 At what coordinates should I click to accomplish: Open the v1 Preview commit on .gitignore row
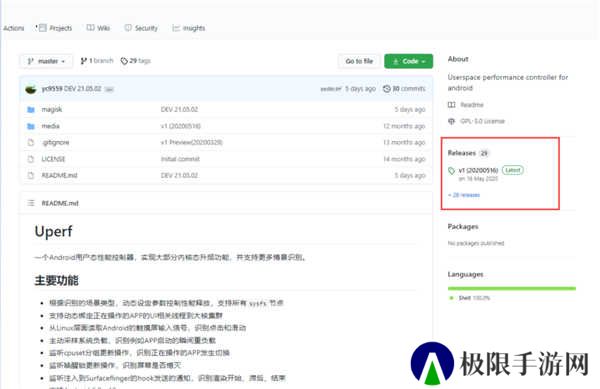tap(191, 142)
